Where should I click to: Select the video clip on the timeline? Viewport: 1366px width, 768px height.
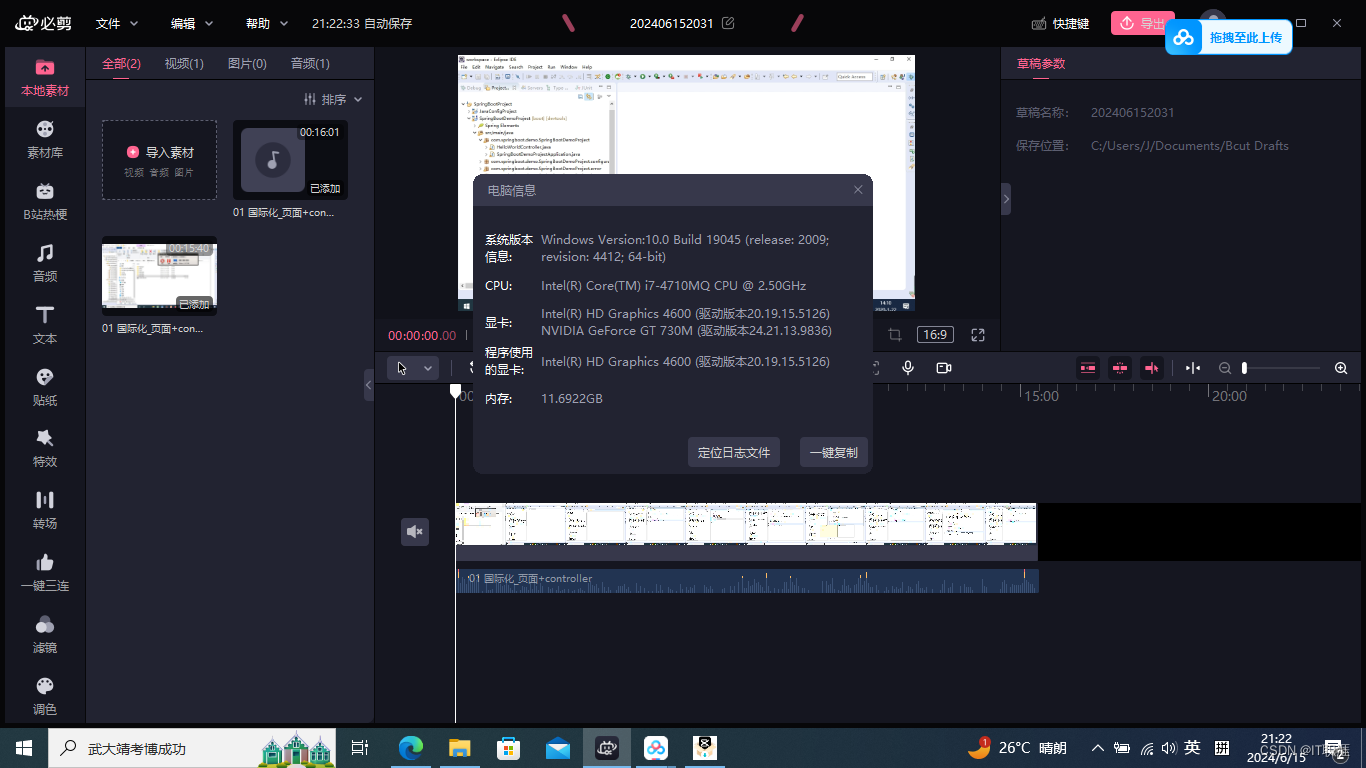(x=746, y=531)
